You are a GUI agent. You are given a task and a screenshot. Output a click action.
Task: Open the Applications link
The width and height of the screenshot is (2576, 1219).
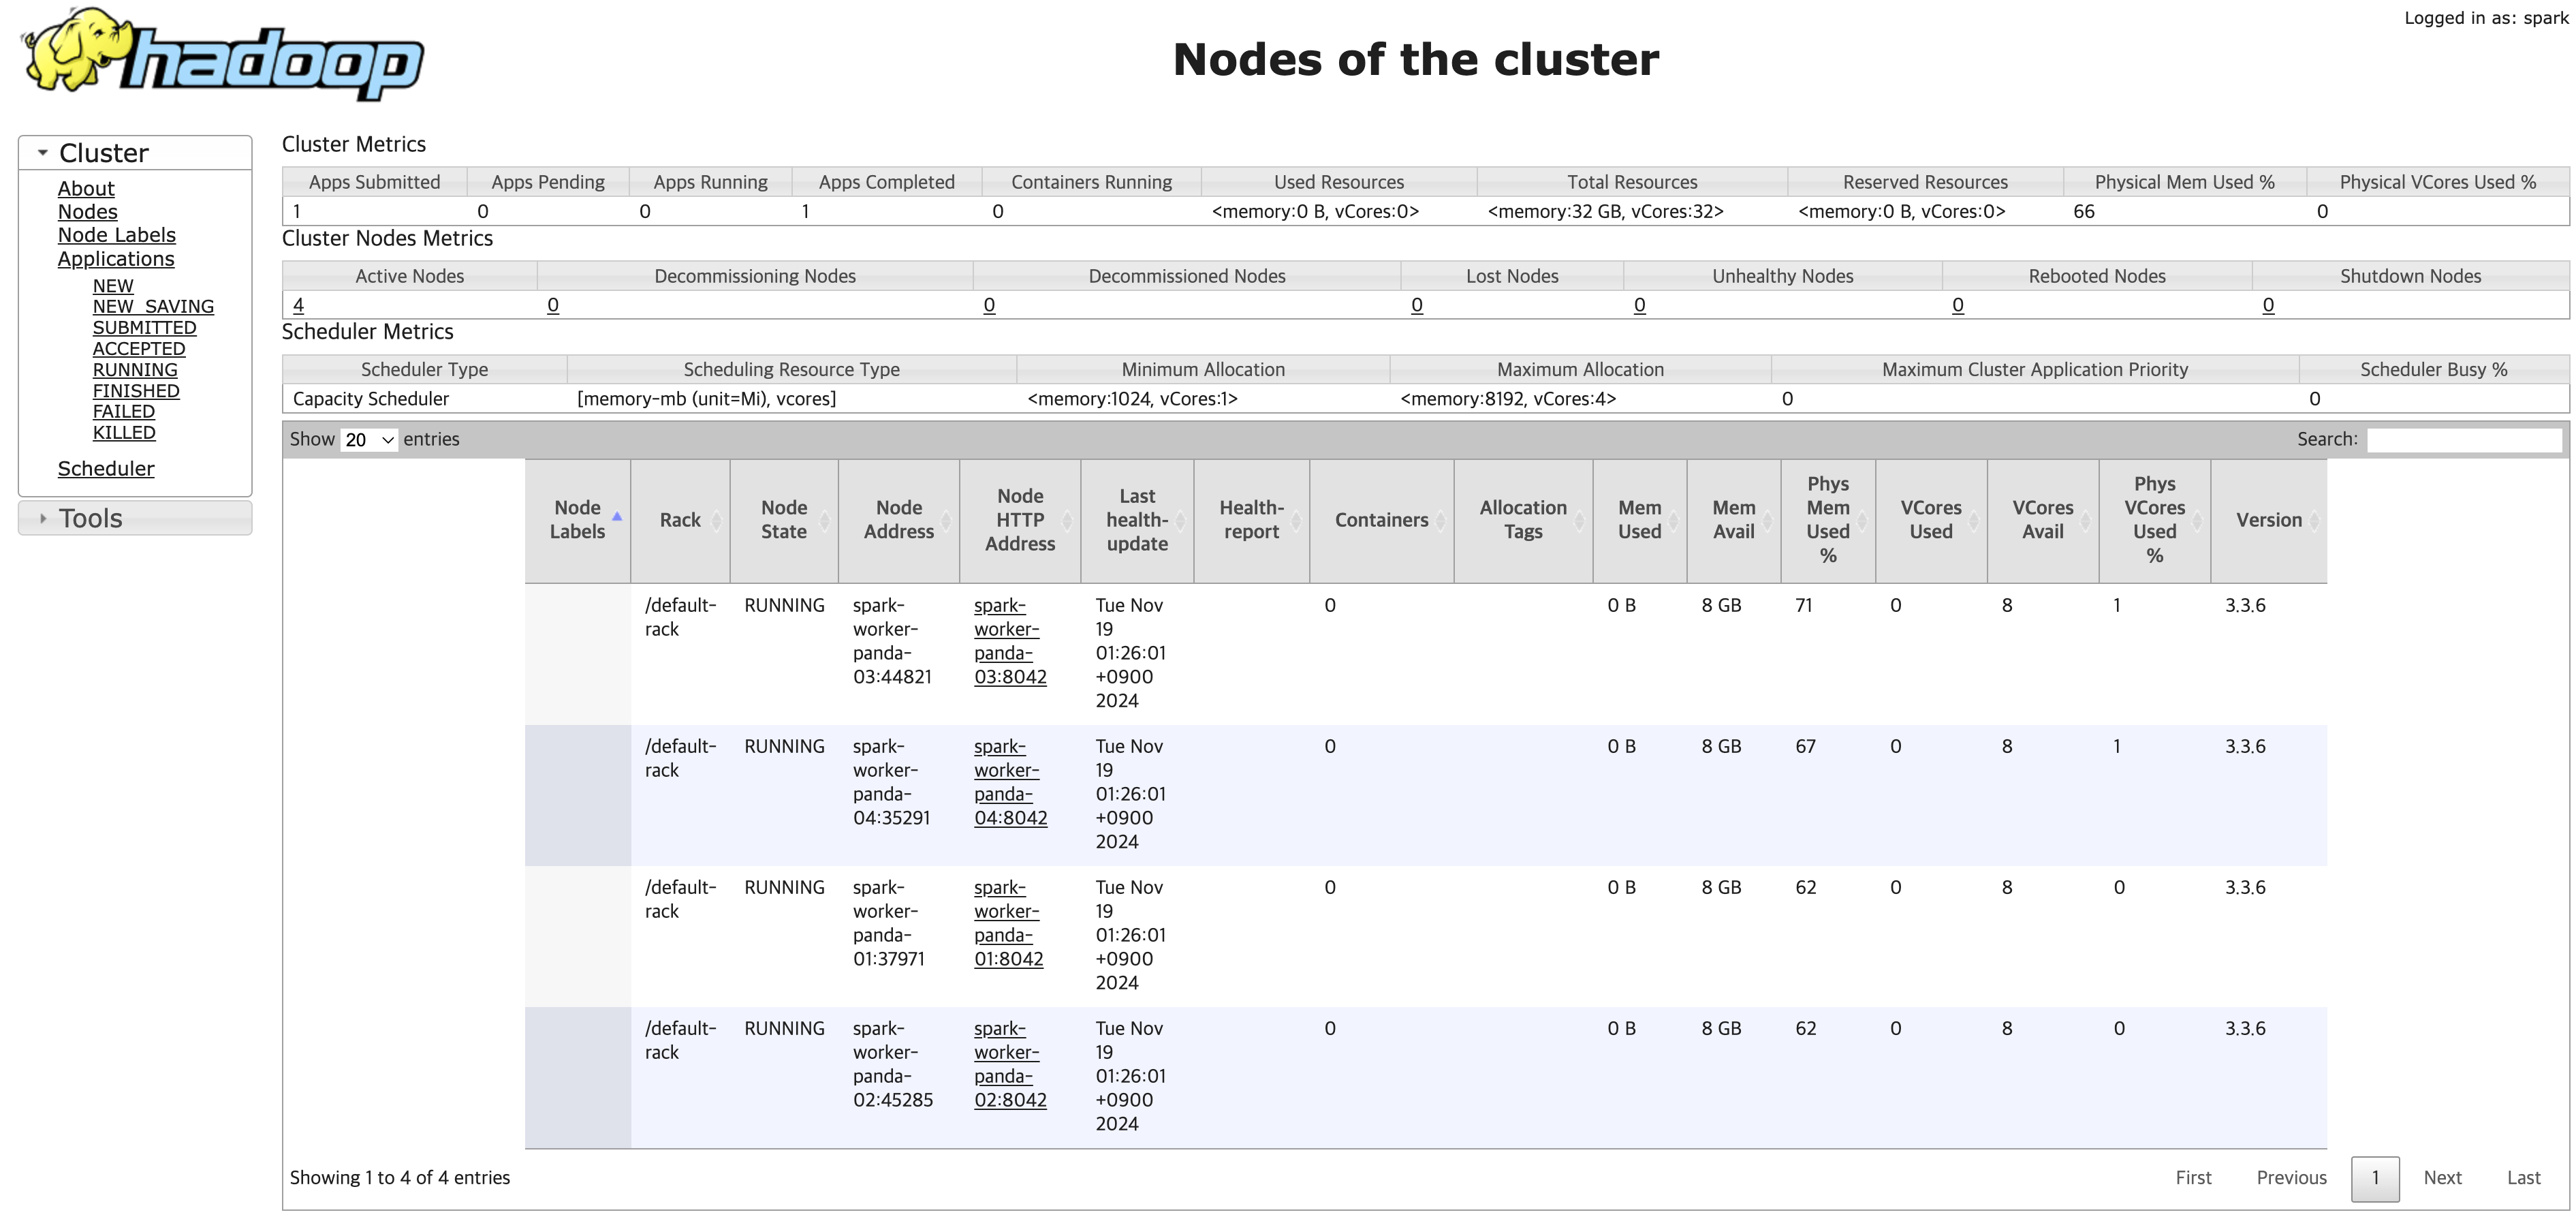[116, 259]
